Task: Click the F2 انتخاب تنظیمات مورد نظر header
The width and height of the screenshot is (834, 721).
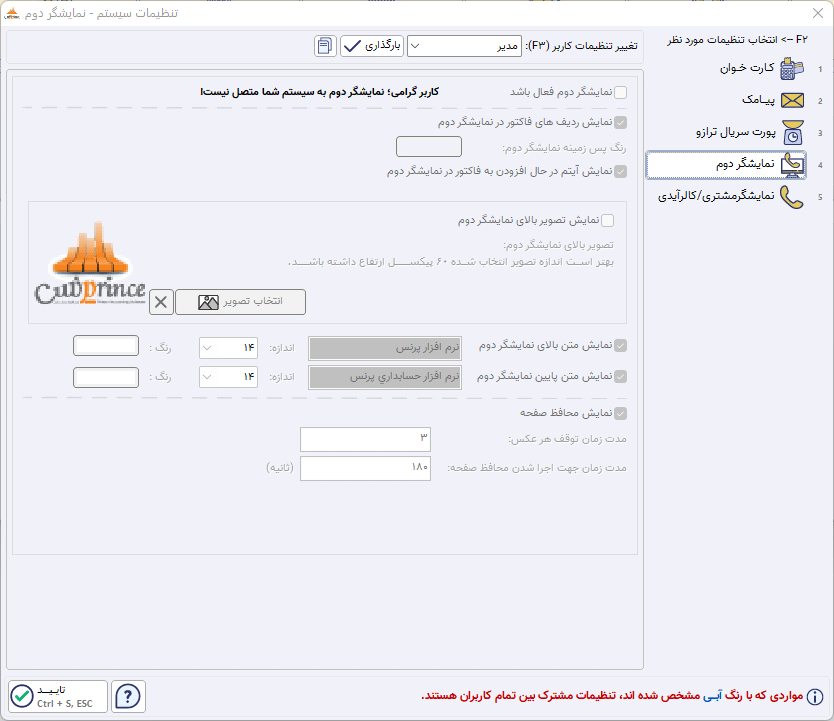Action: point(738,40)
